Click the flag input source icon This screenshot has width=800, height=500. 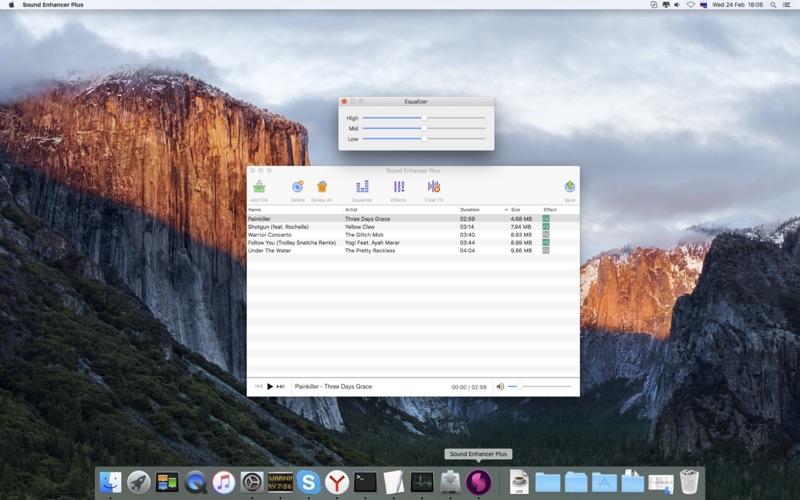pyautogui.click(x=704, y=5)
